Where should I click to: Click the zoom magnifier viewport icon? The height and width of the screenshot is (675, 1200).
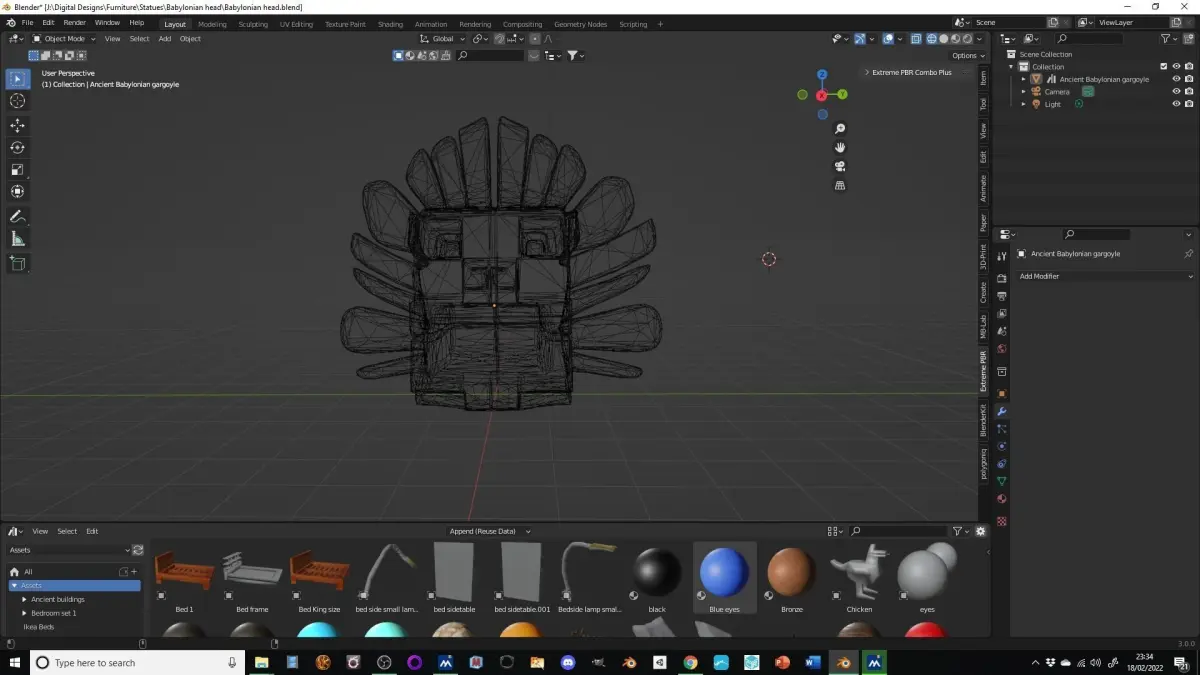[x=840, y=129]
